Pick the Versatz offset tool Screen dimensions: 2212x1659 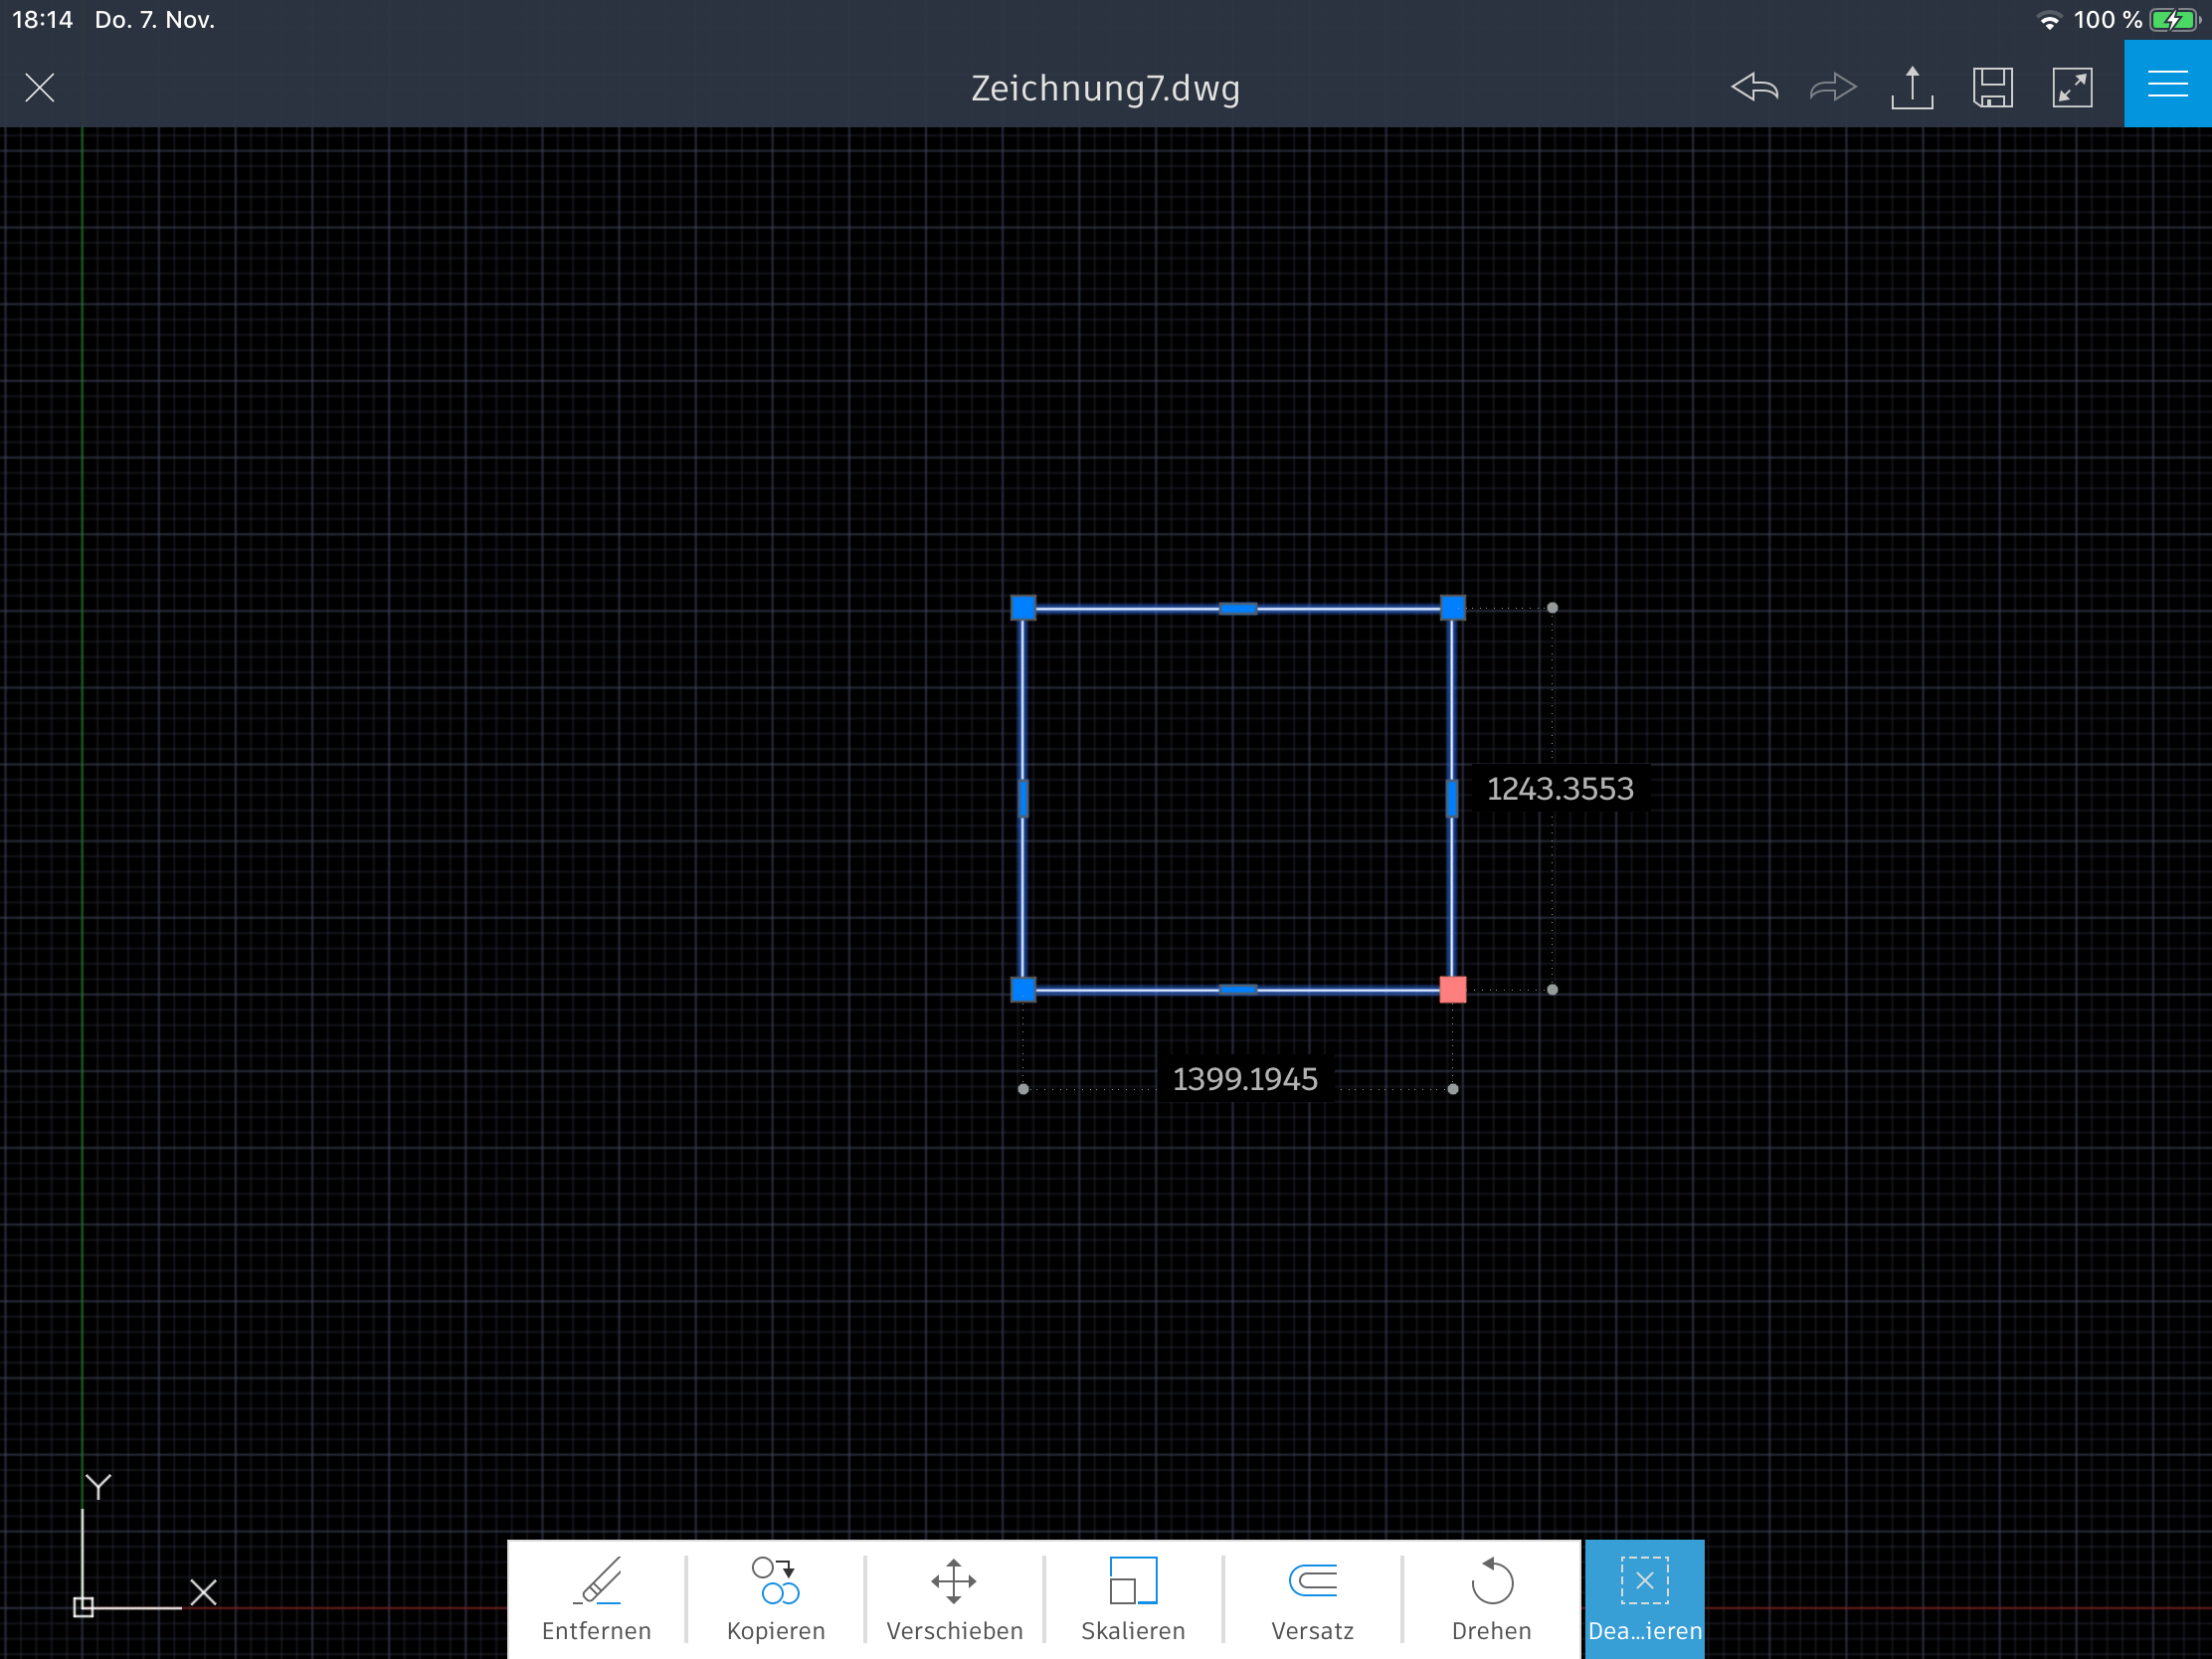[x=1312, y=1599]
